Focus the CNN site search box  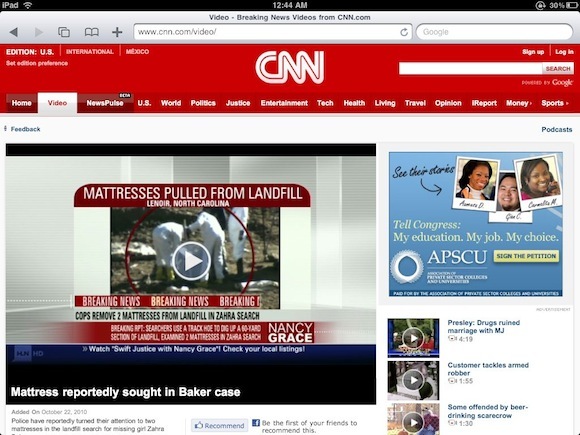[471, 68]
